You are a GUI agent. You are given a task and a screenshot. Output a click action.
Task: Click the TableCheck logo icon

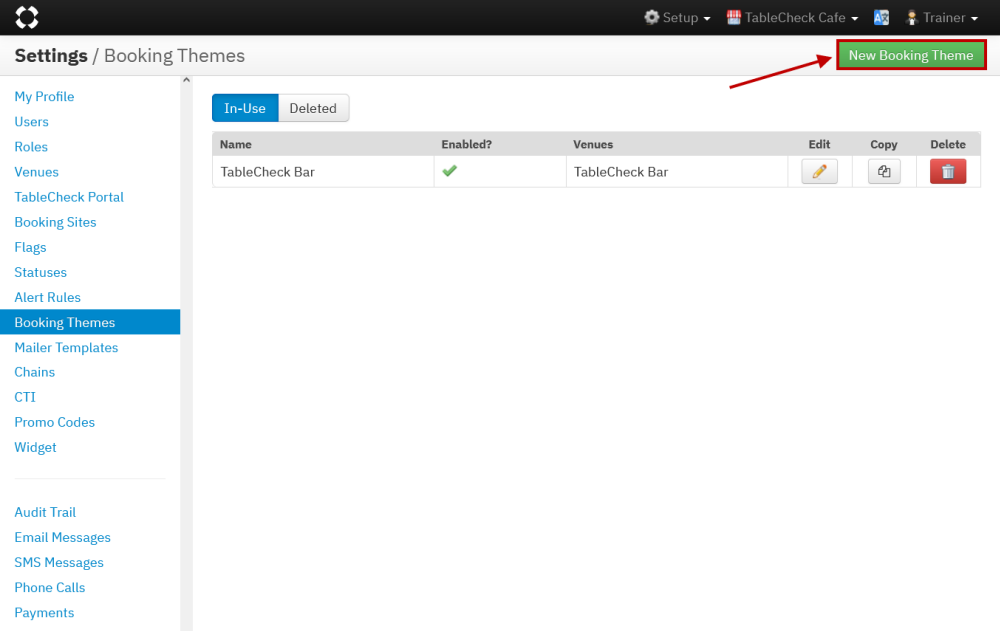pyautogui.click(x=27, y=17)
